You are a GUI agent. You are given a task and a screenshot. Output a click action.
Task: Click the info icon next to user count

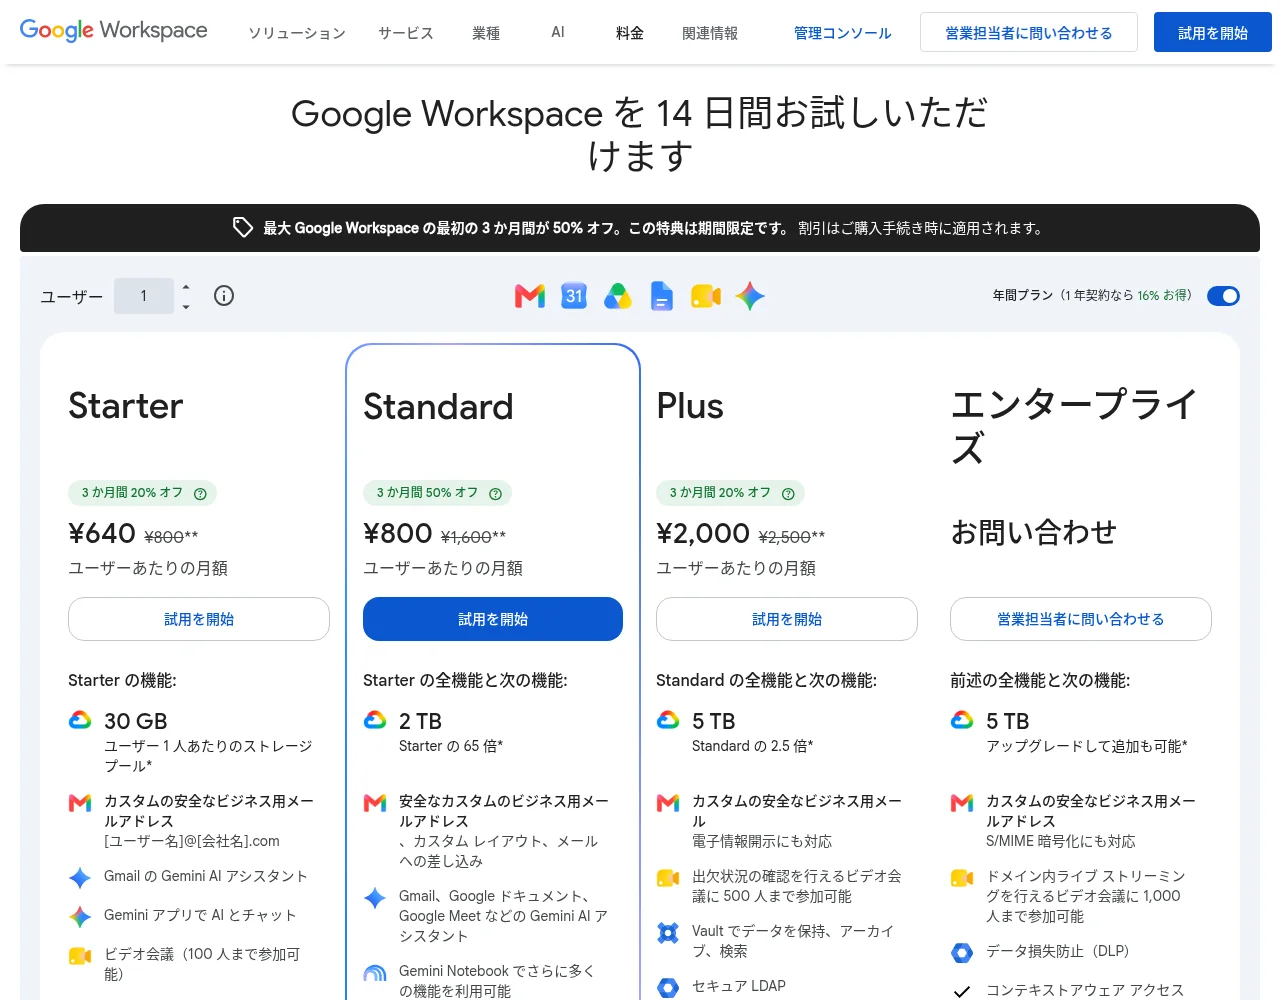(x=224, y=295)
